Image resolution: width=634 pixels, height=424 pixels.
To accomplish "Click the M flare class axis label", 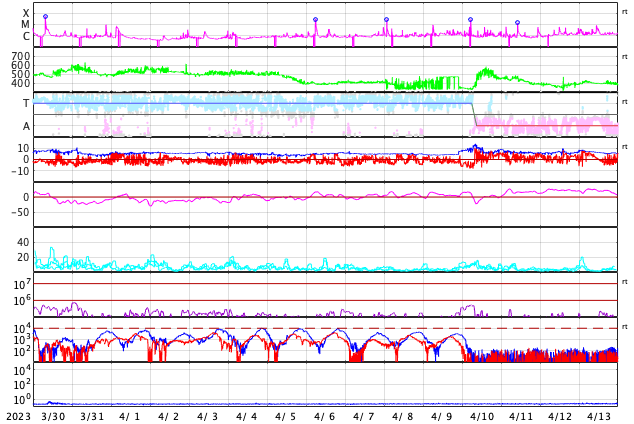I will click(x=25, y=25).
